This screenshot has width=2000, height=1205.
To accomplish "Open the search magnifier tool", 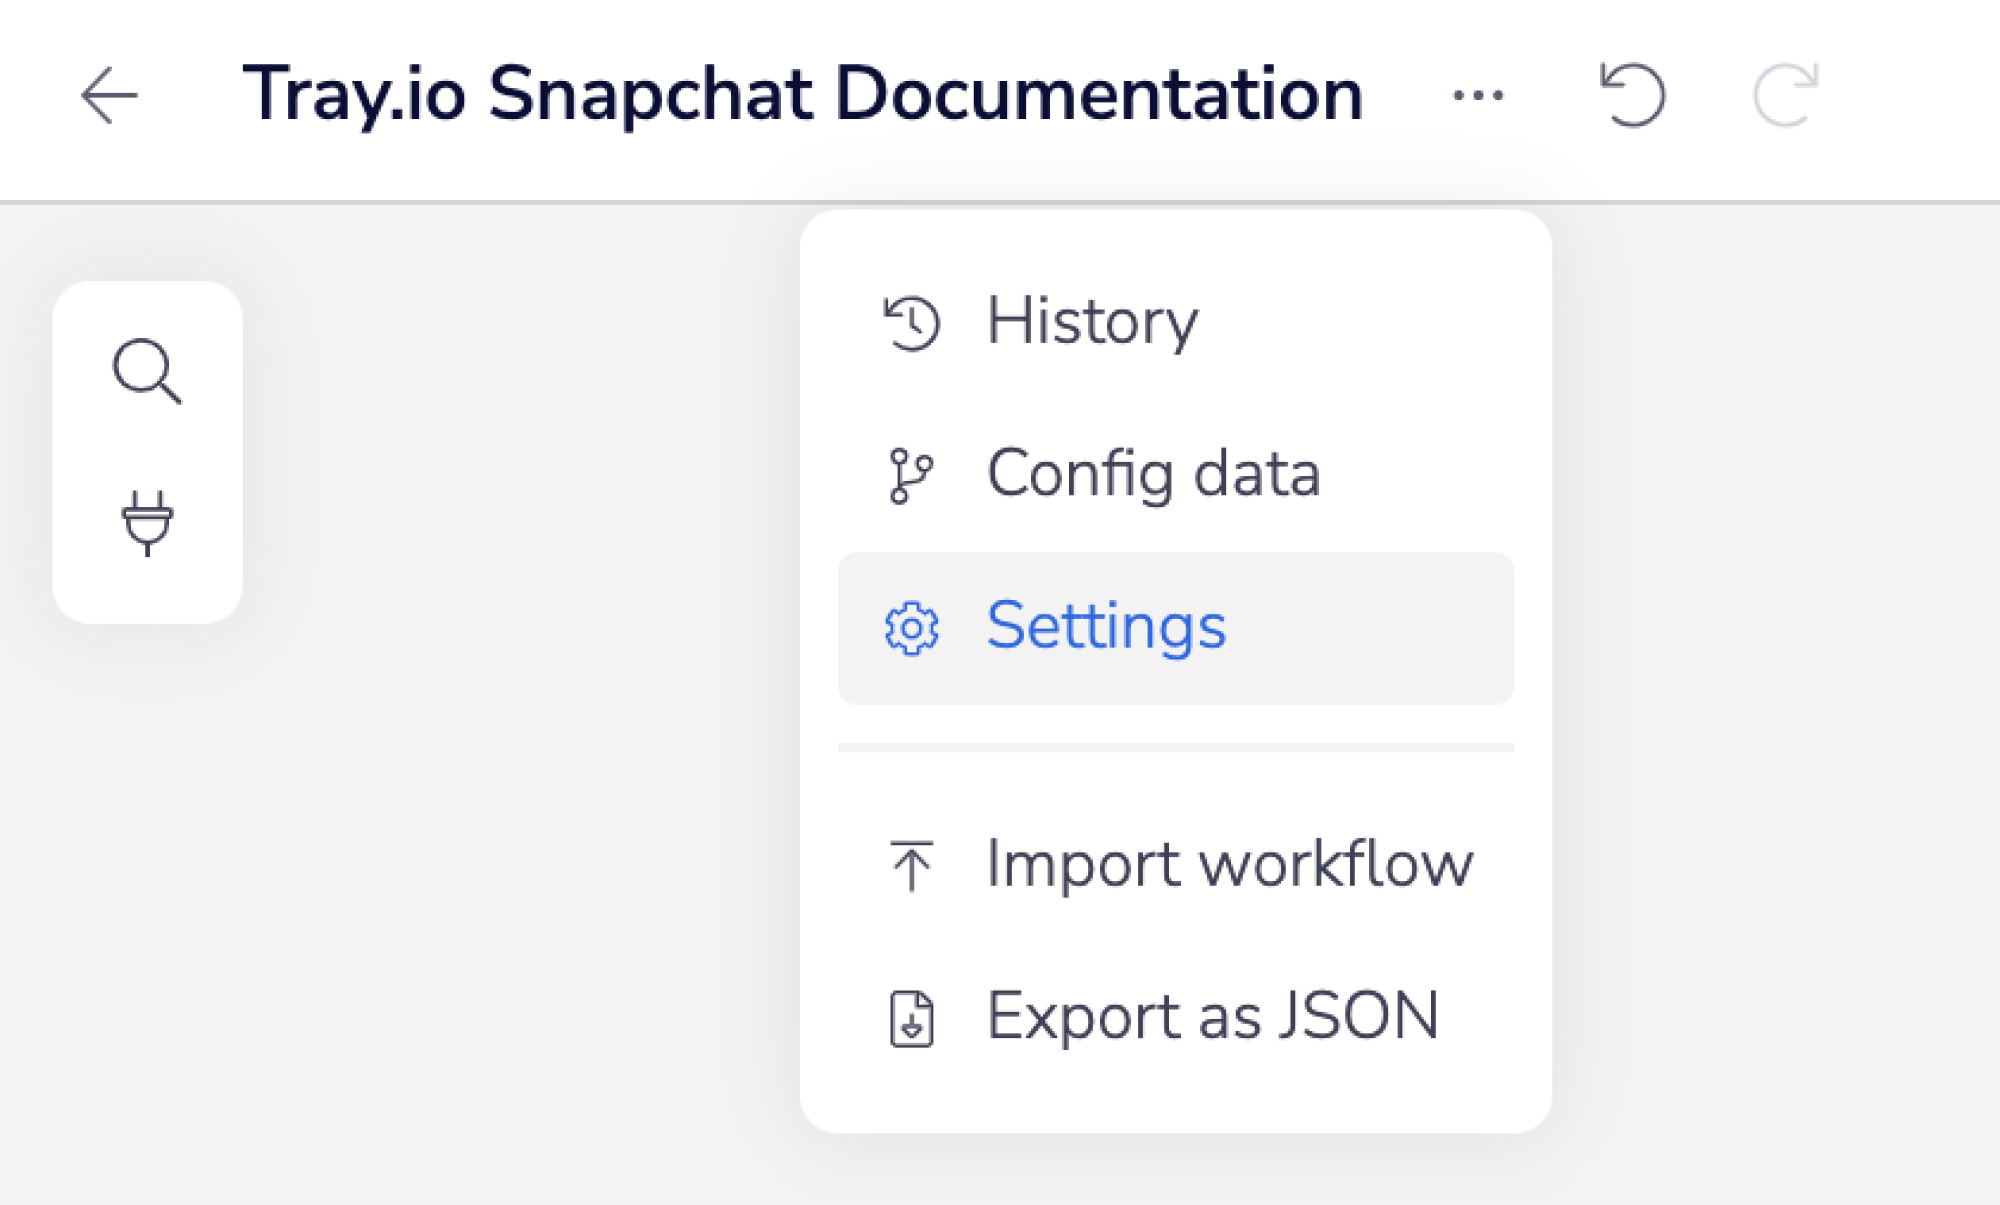I will tap(147, 371).
